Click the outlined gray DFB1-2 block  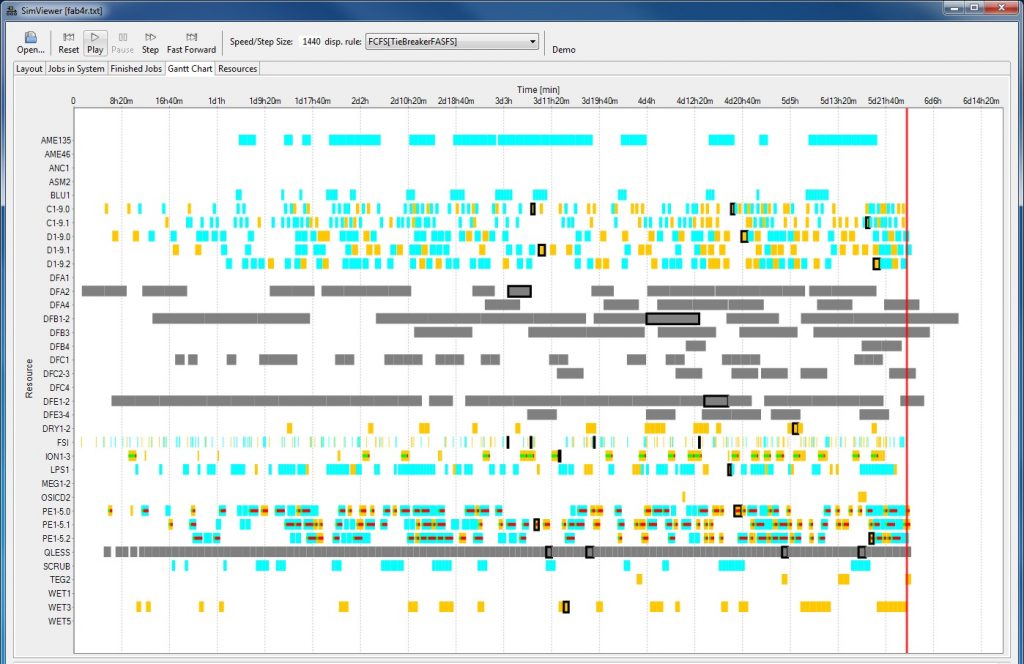coord(672,318)
